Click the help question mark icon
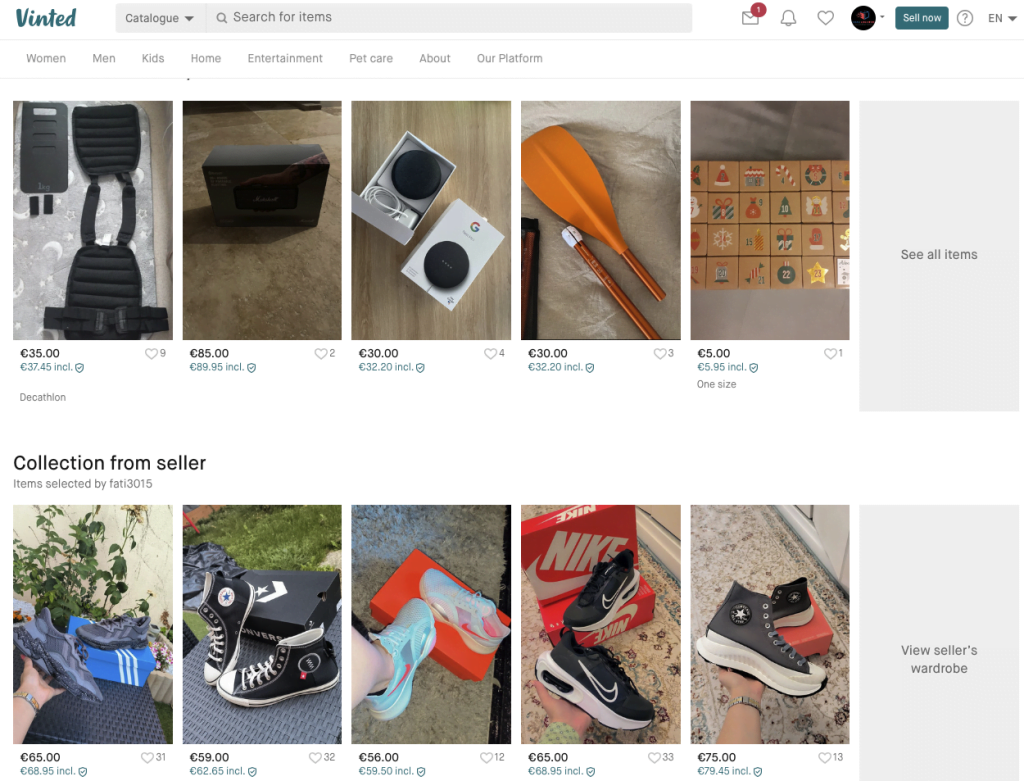The height and width of the screenshot is (781, 1024). click(x=965, y=18)
